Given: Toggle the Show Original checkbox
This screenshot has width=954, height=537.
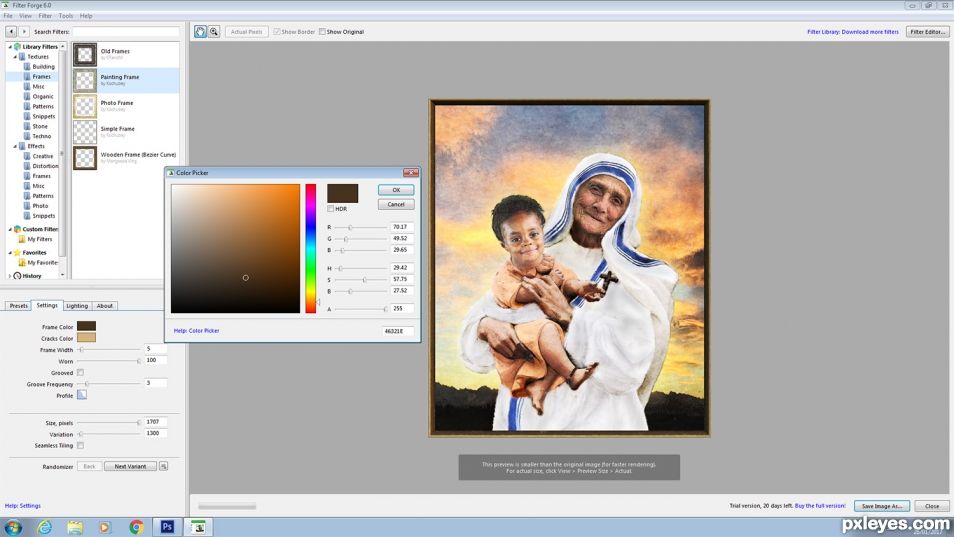Looking at the screenshot, I should tap(322, 32).
